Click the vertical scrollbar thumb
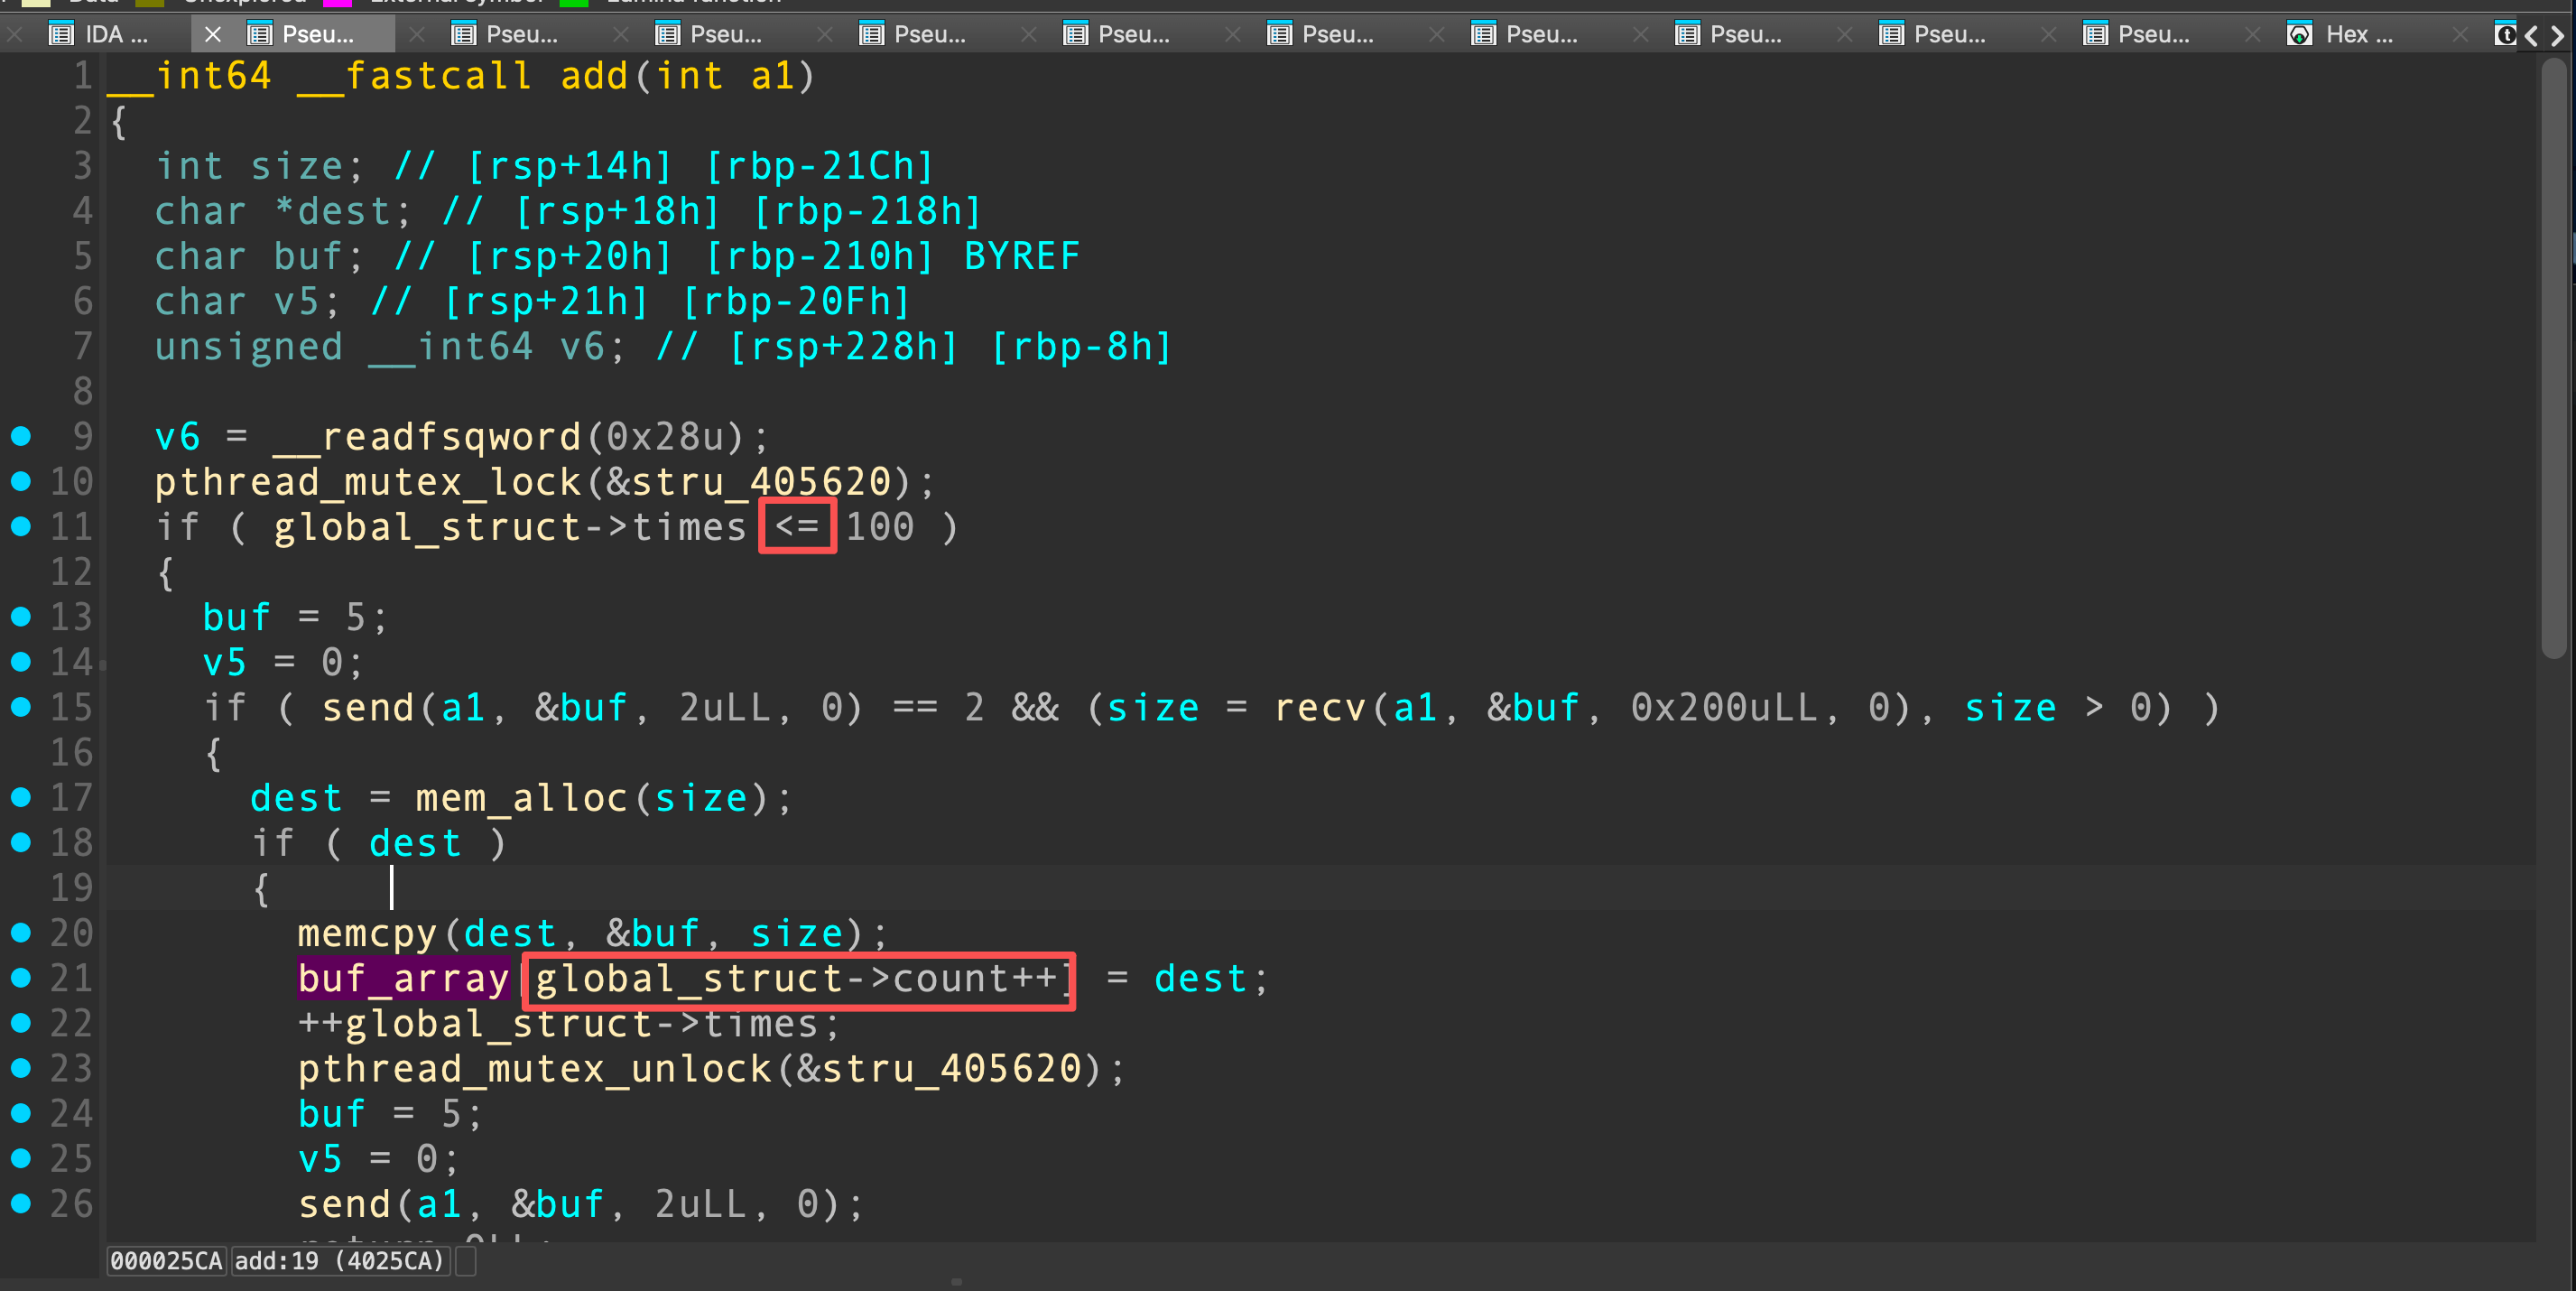The height and width of the screenshot is (1291, 2576). tap(2553, 360)
